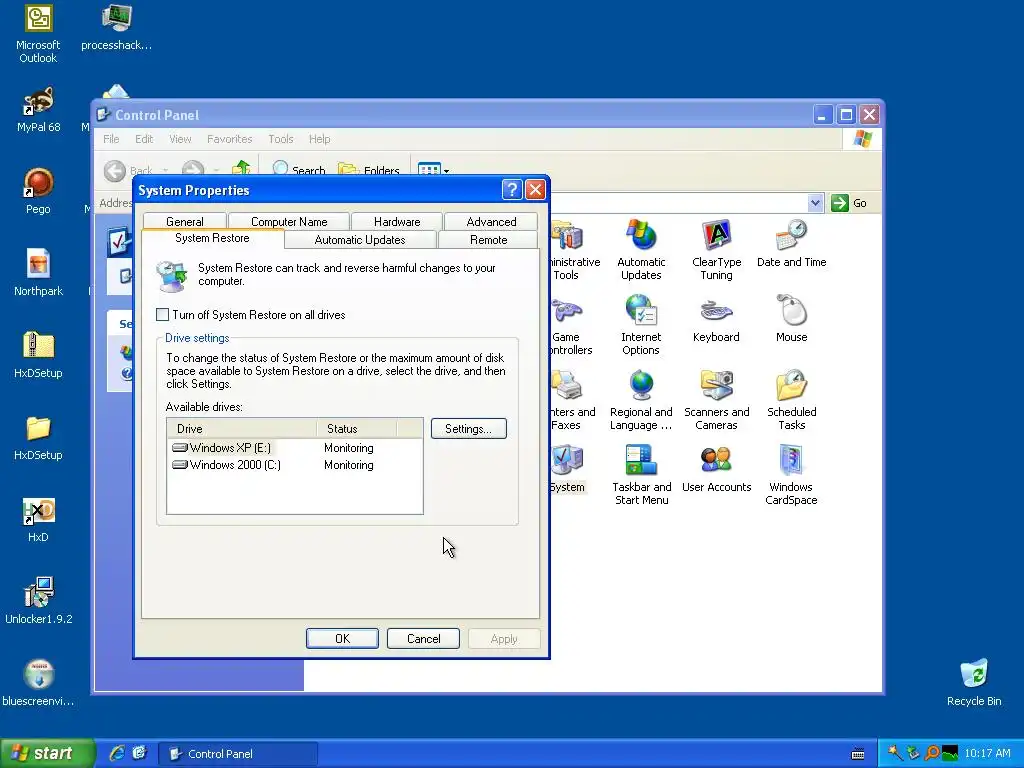1024x768 pixels.
Task: Switch to the Computer Name tab
Action: pos(289,221)
